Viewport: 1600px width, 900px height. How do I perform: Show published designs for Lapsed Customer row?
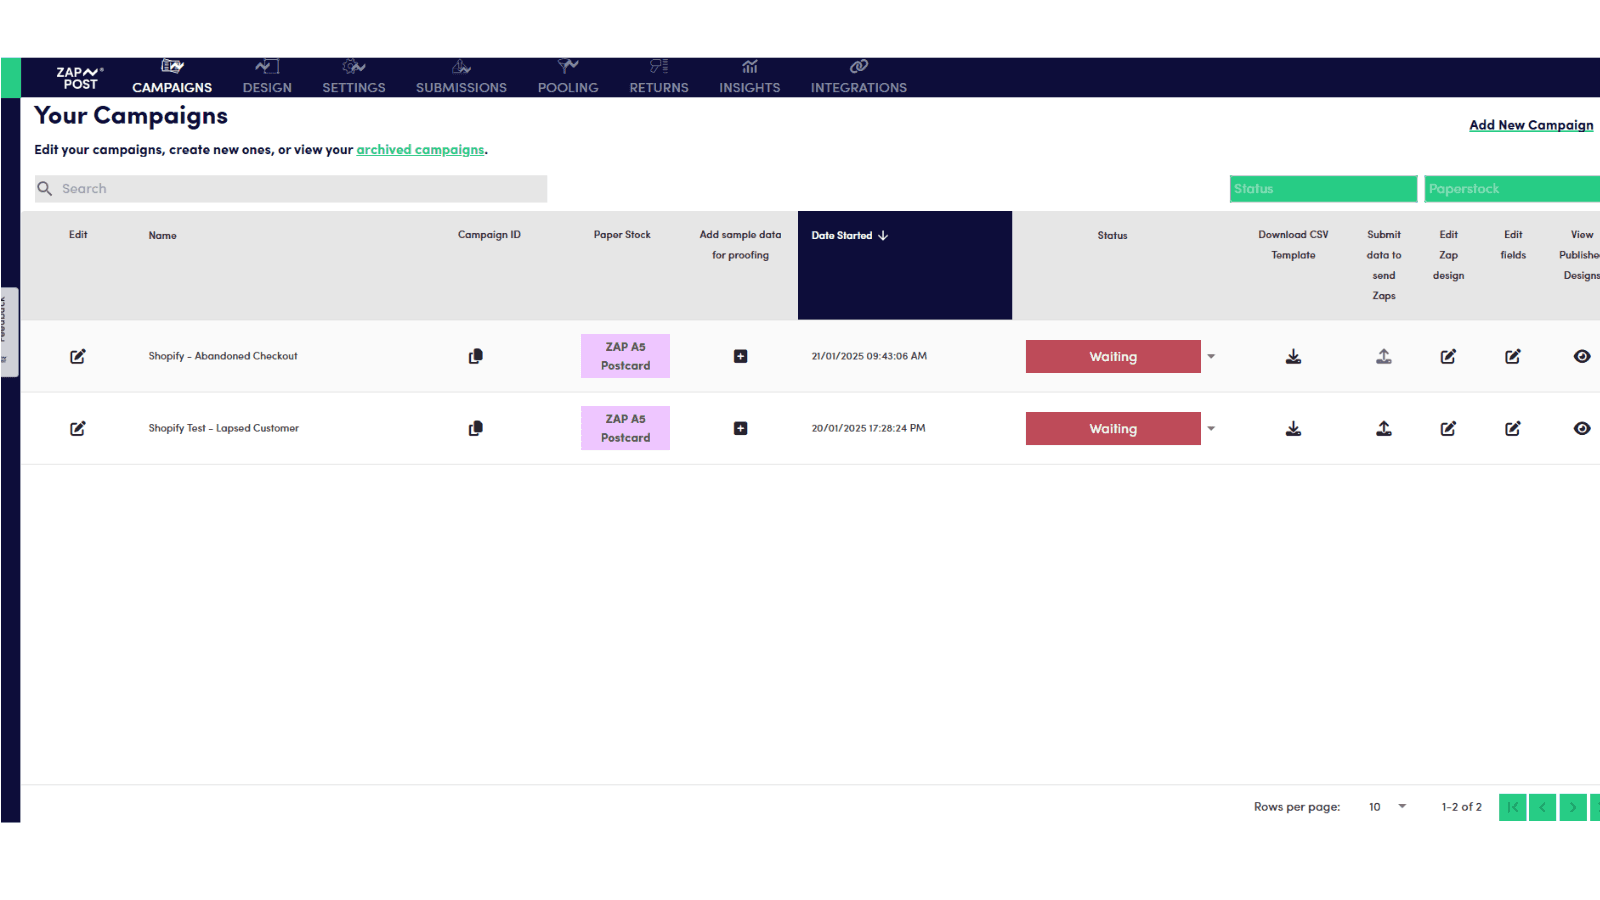pyautogui.click(x=1582, y=428)
